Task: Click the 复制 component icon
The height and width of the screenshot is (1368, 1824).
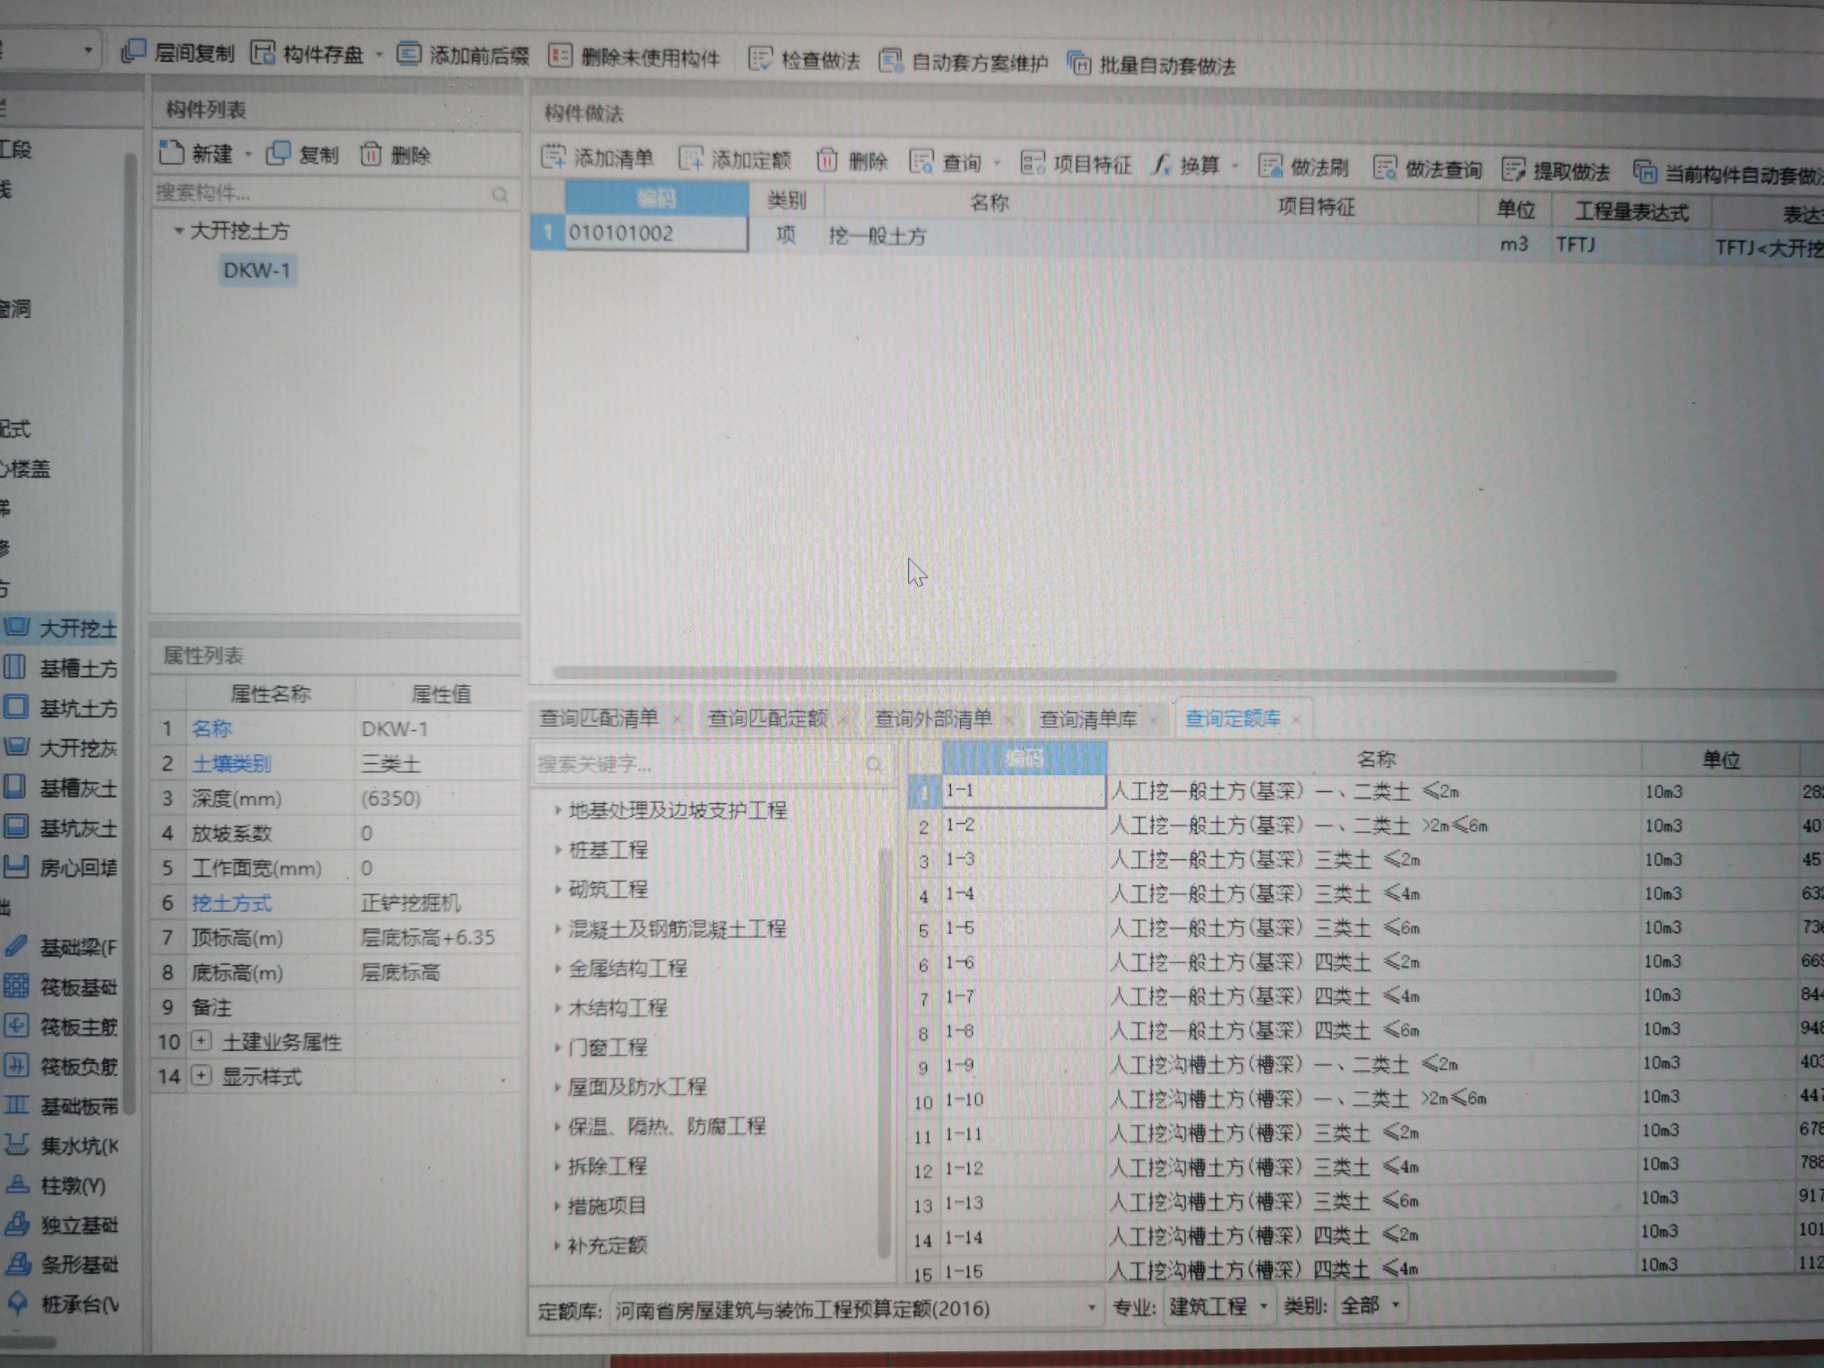Action: tap(279, 153)
